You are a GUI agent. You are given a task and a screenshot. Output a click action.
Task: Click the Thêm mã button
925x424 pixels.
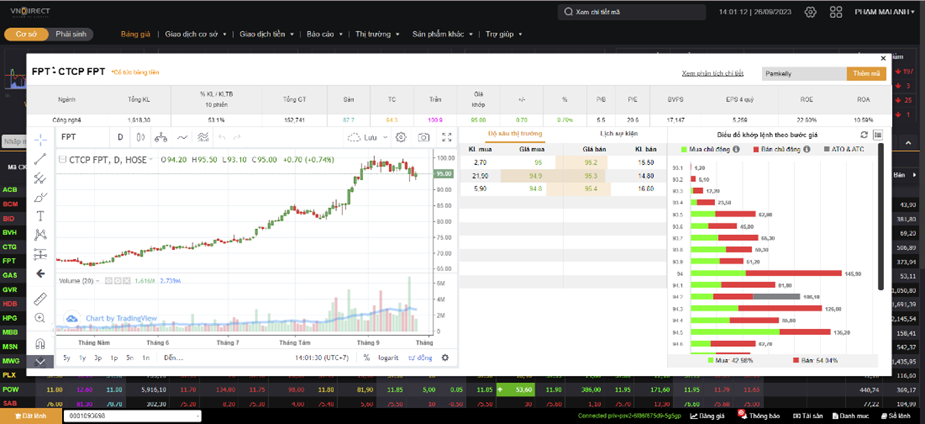866,74
